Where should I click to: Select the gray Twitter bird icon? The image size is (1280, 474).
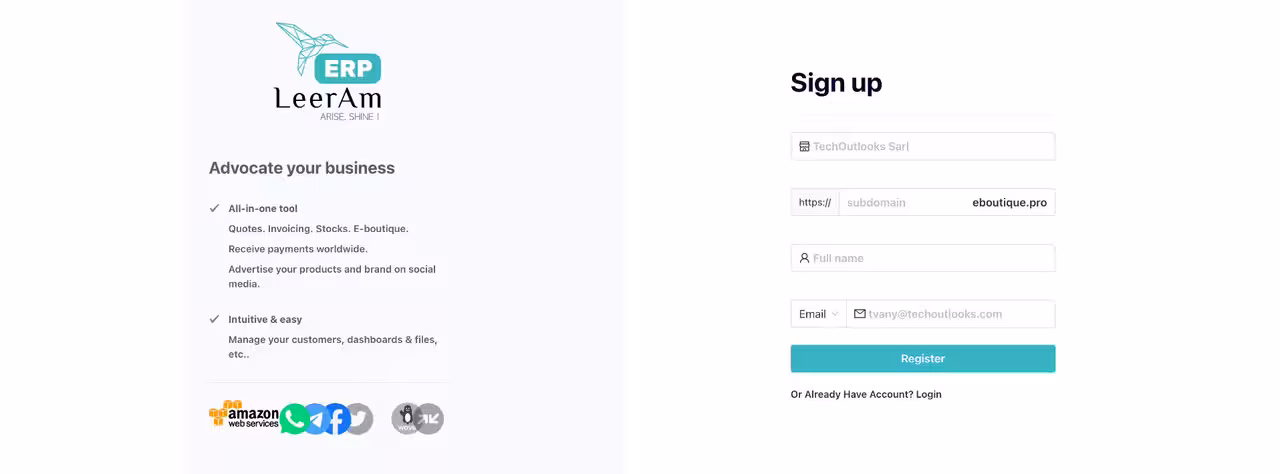pos(358,419)
